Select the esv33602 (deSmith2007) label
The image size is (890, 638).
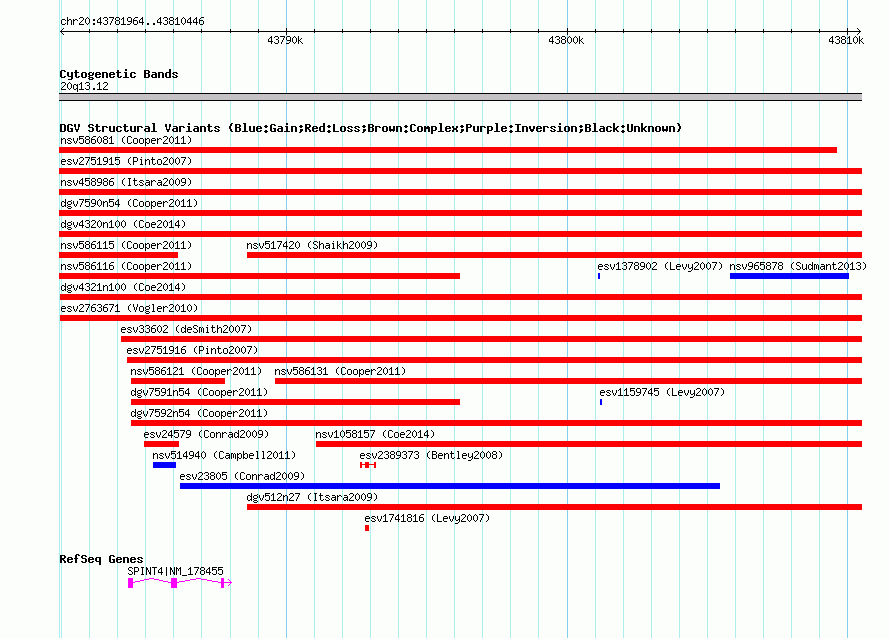click(x=186, y=329)
